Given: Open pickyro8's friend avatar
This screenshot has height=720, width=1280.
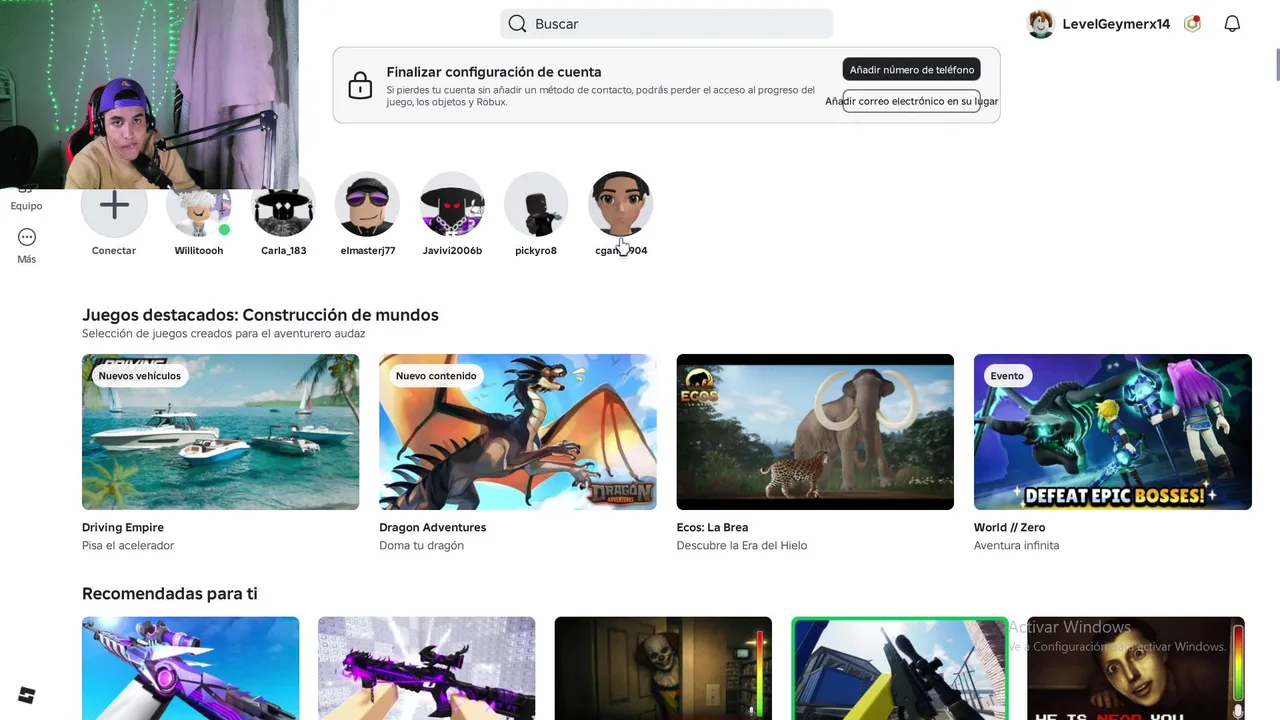Looking at the screenshot, I should [536, 206].
